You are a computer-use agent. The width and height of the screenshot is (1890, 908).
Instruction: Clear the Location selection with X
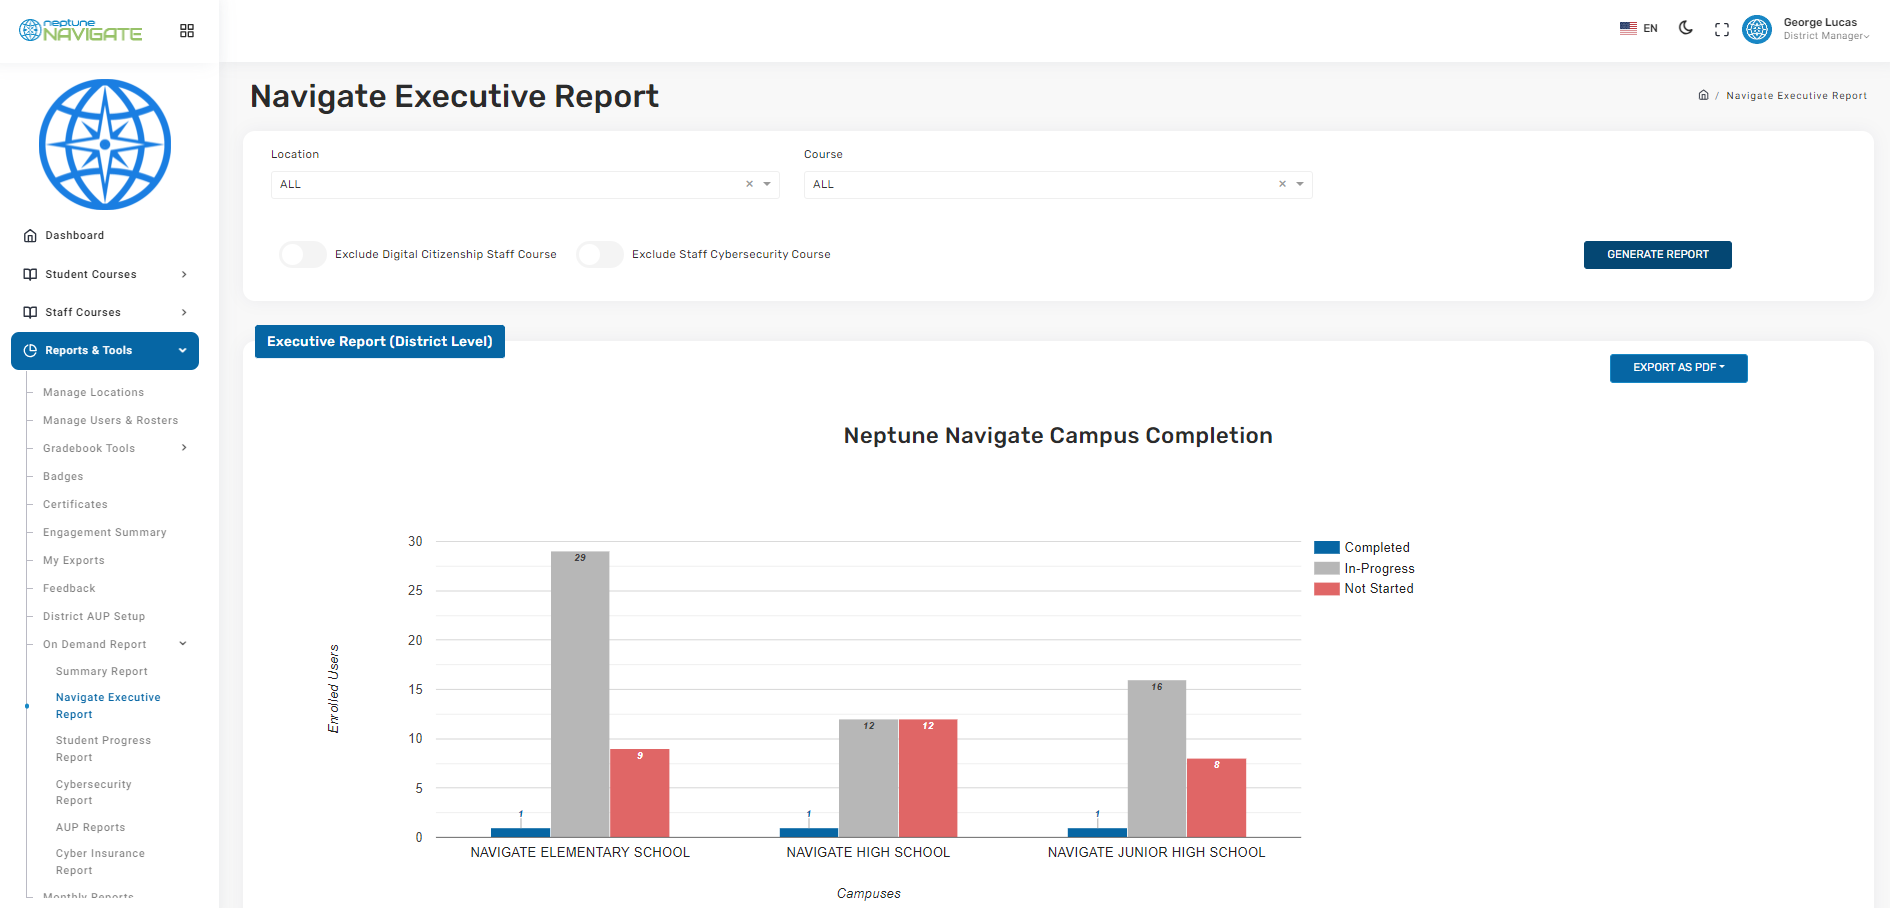point(749,184)
